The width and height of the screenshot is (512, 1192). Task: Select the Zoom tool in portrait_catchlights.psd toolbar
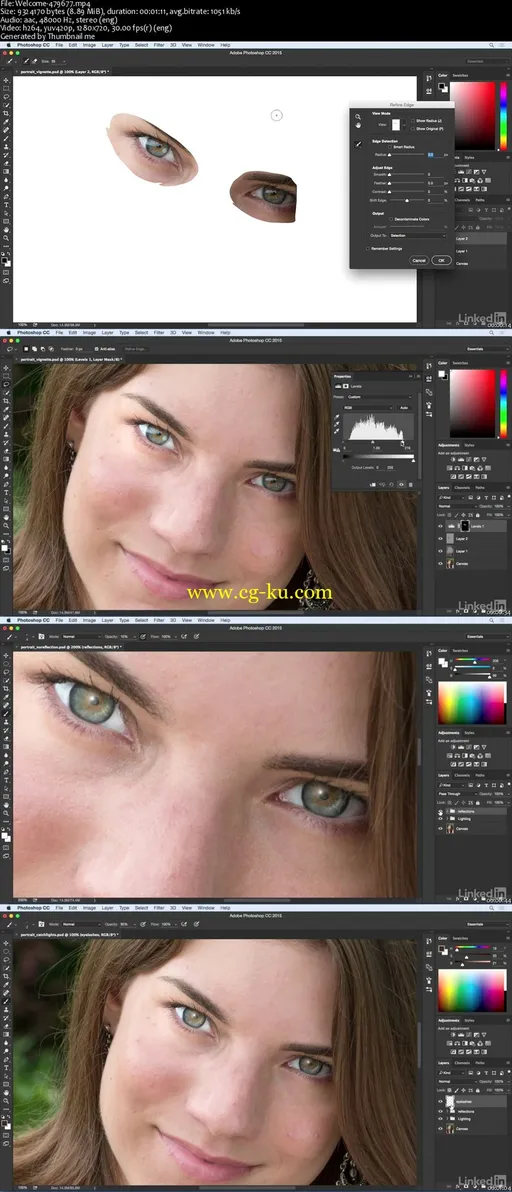point(5,1099)
